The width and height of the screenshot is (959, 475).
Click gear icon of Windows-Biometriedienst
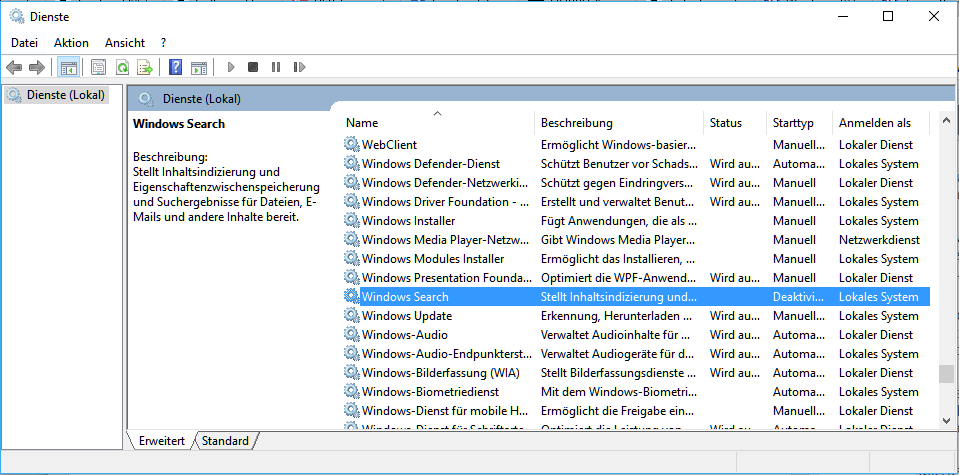click(x=351, y=391)
